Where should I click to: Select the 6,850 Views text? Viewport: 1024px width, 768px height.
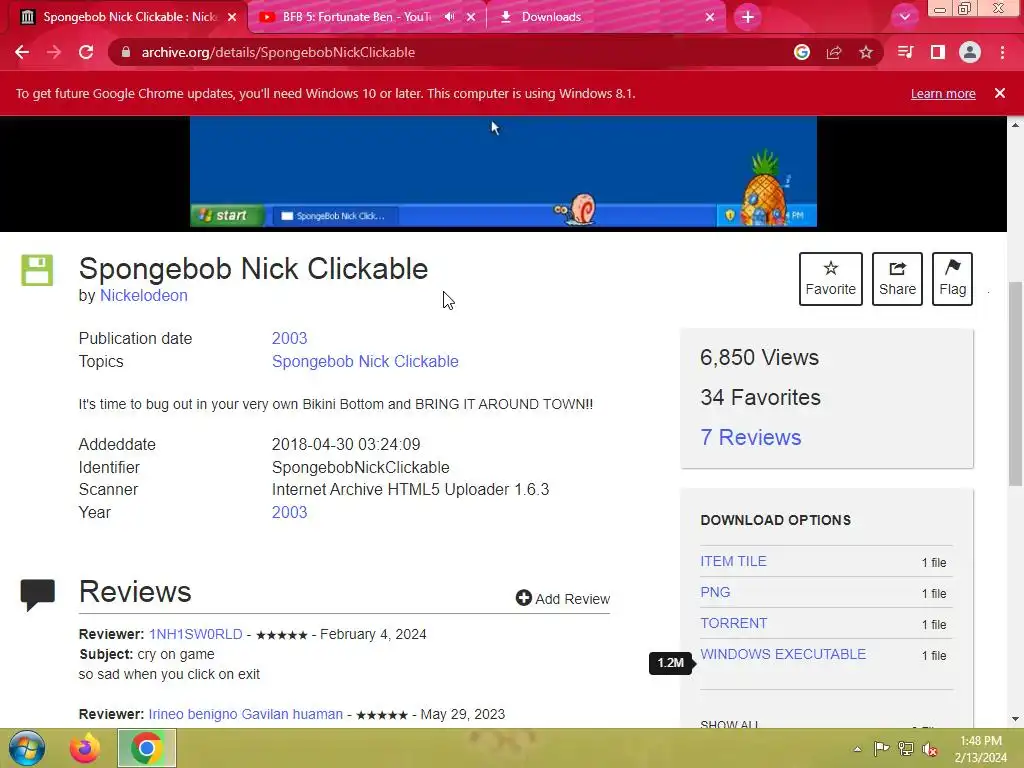click(759, 357)
